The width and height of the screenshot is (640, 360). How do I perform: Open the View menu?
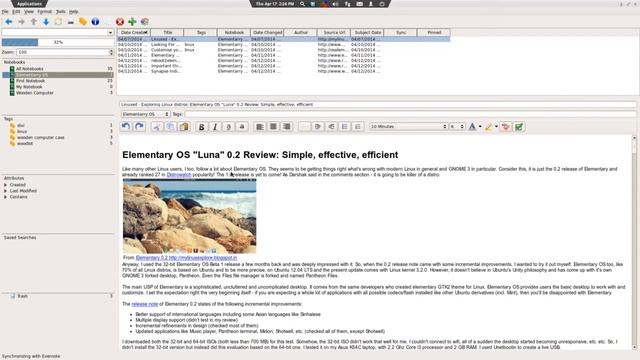pos(29,12)
